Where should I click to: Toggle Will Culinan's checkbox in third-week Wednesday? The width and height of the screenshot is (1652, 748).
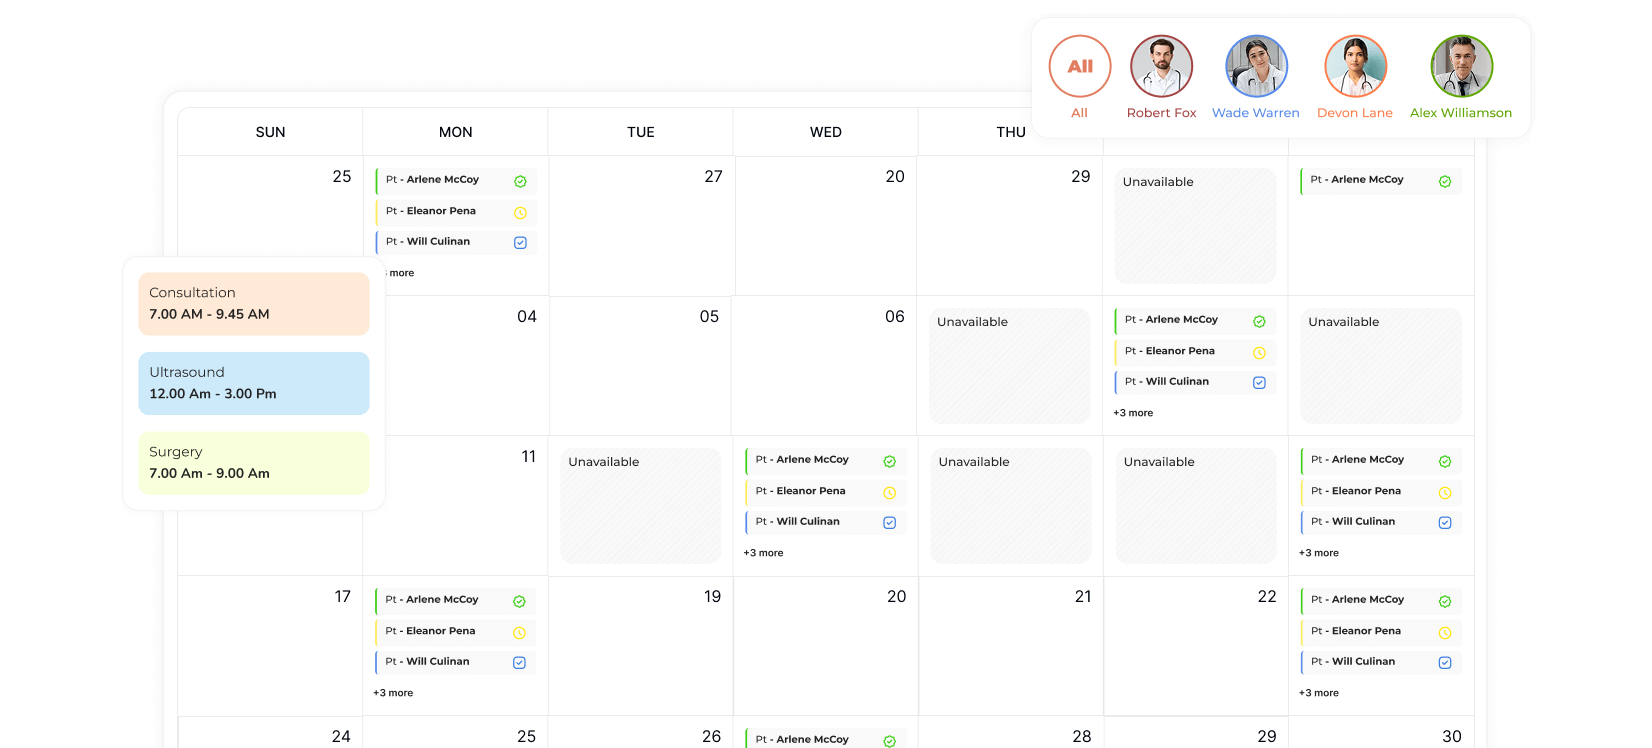889,522
